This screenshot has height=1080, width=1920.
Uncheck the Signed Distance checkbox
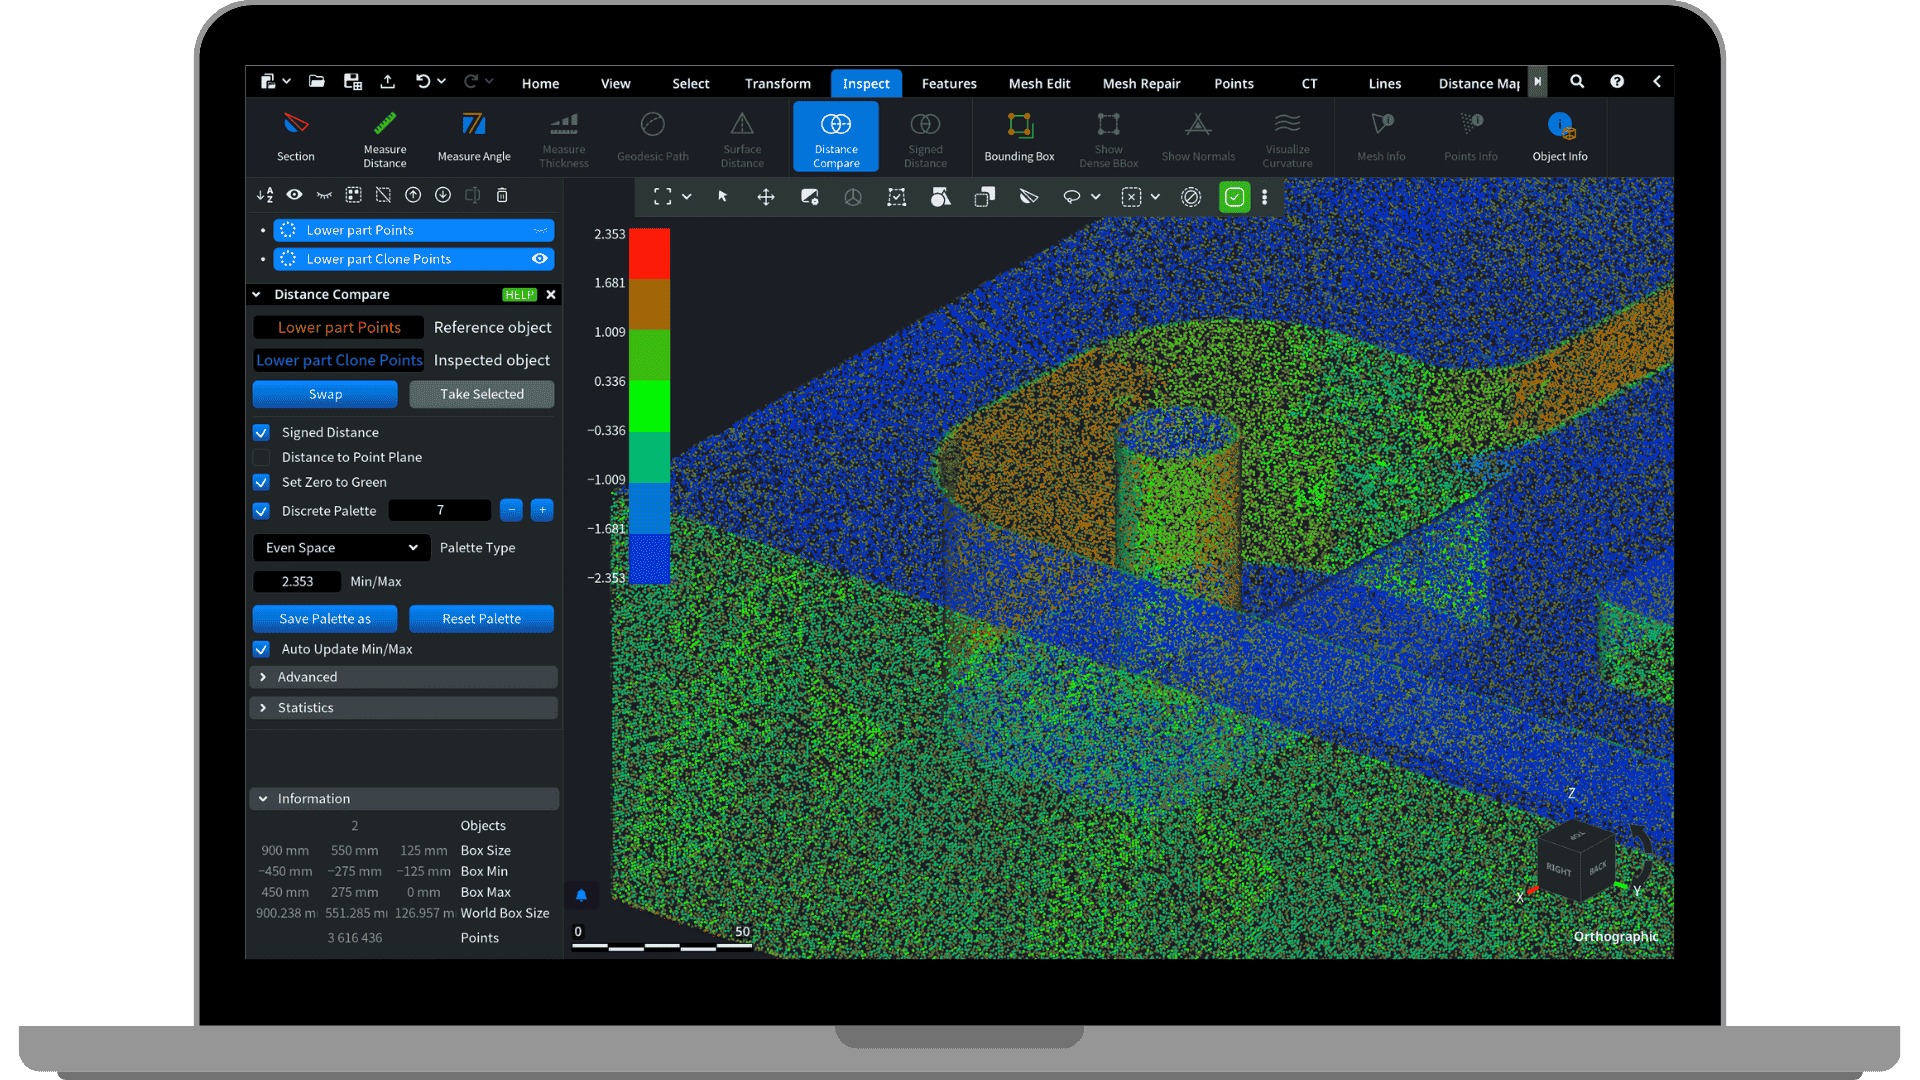262,433
